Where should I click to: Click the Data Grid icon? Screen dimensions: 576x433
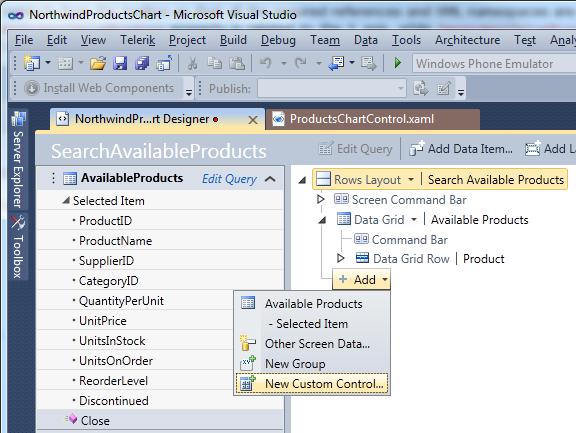[x=344, y=219]
